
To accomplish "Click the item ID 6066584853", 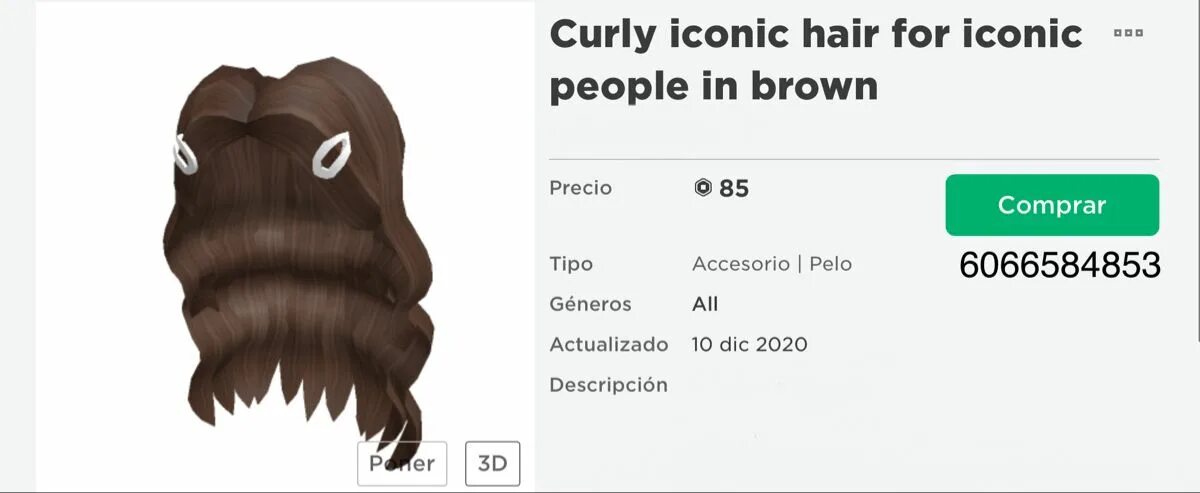I will 1060,265.
